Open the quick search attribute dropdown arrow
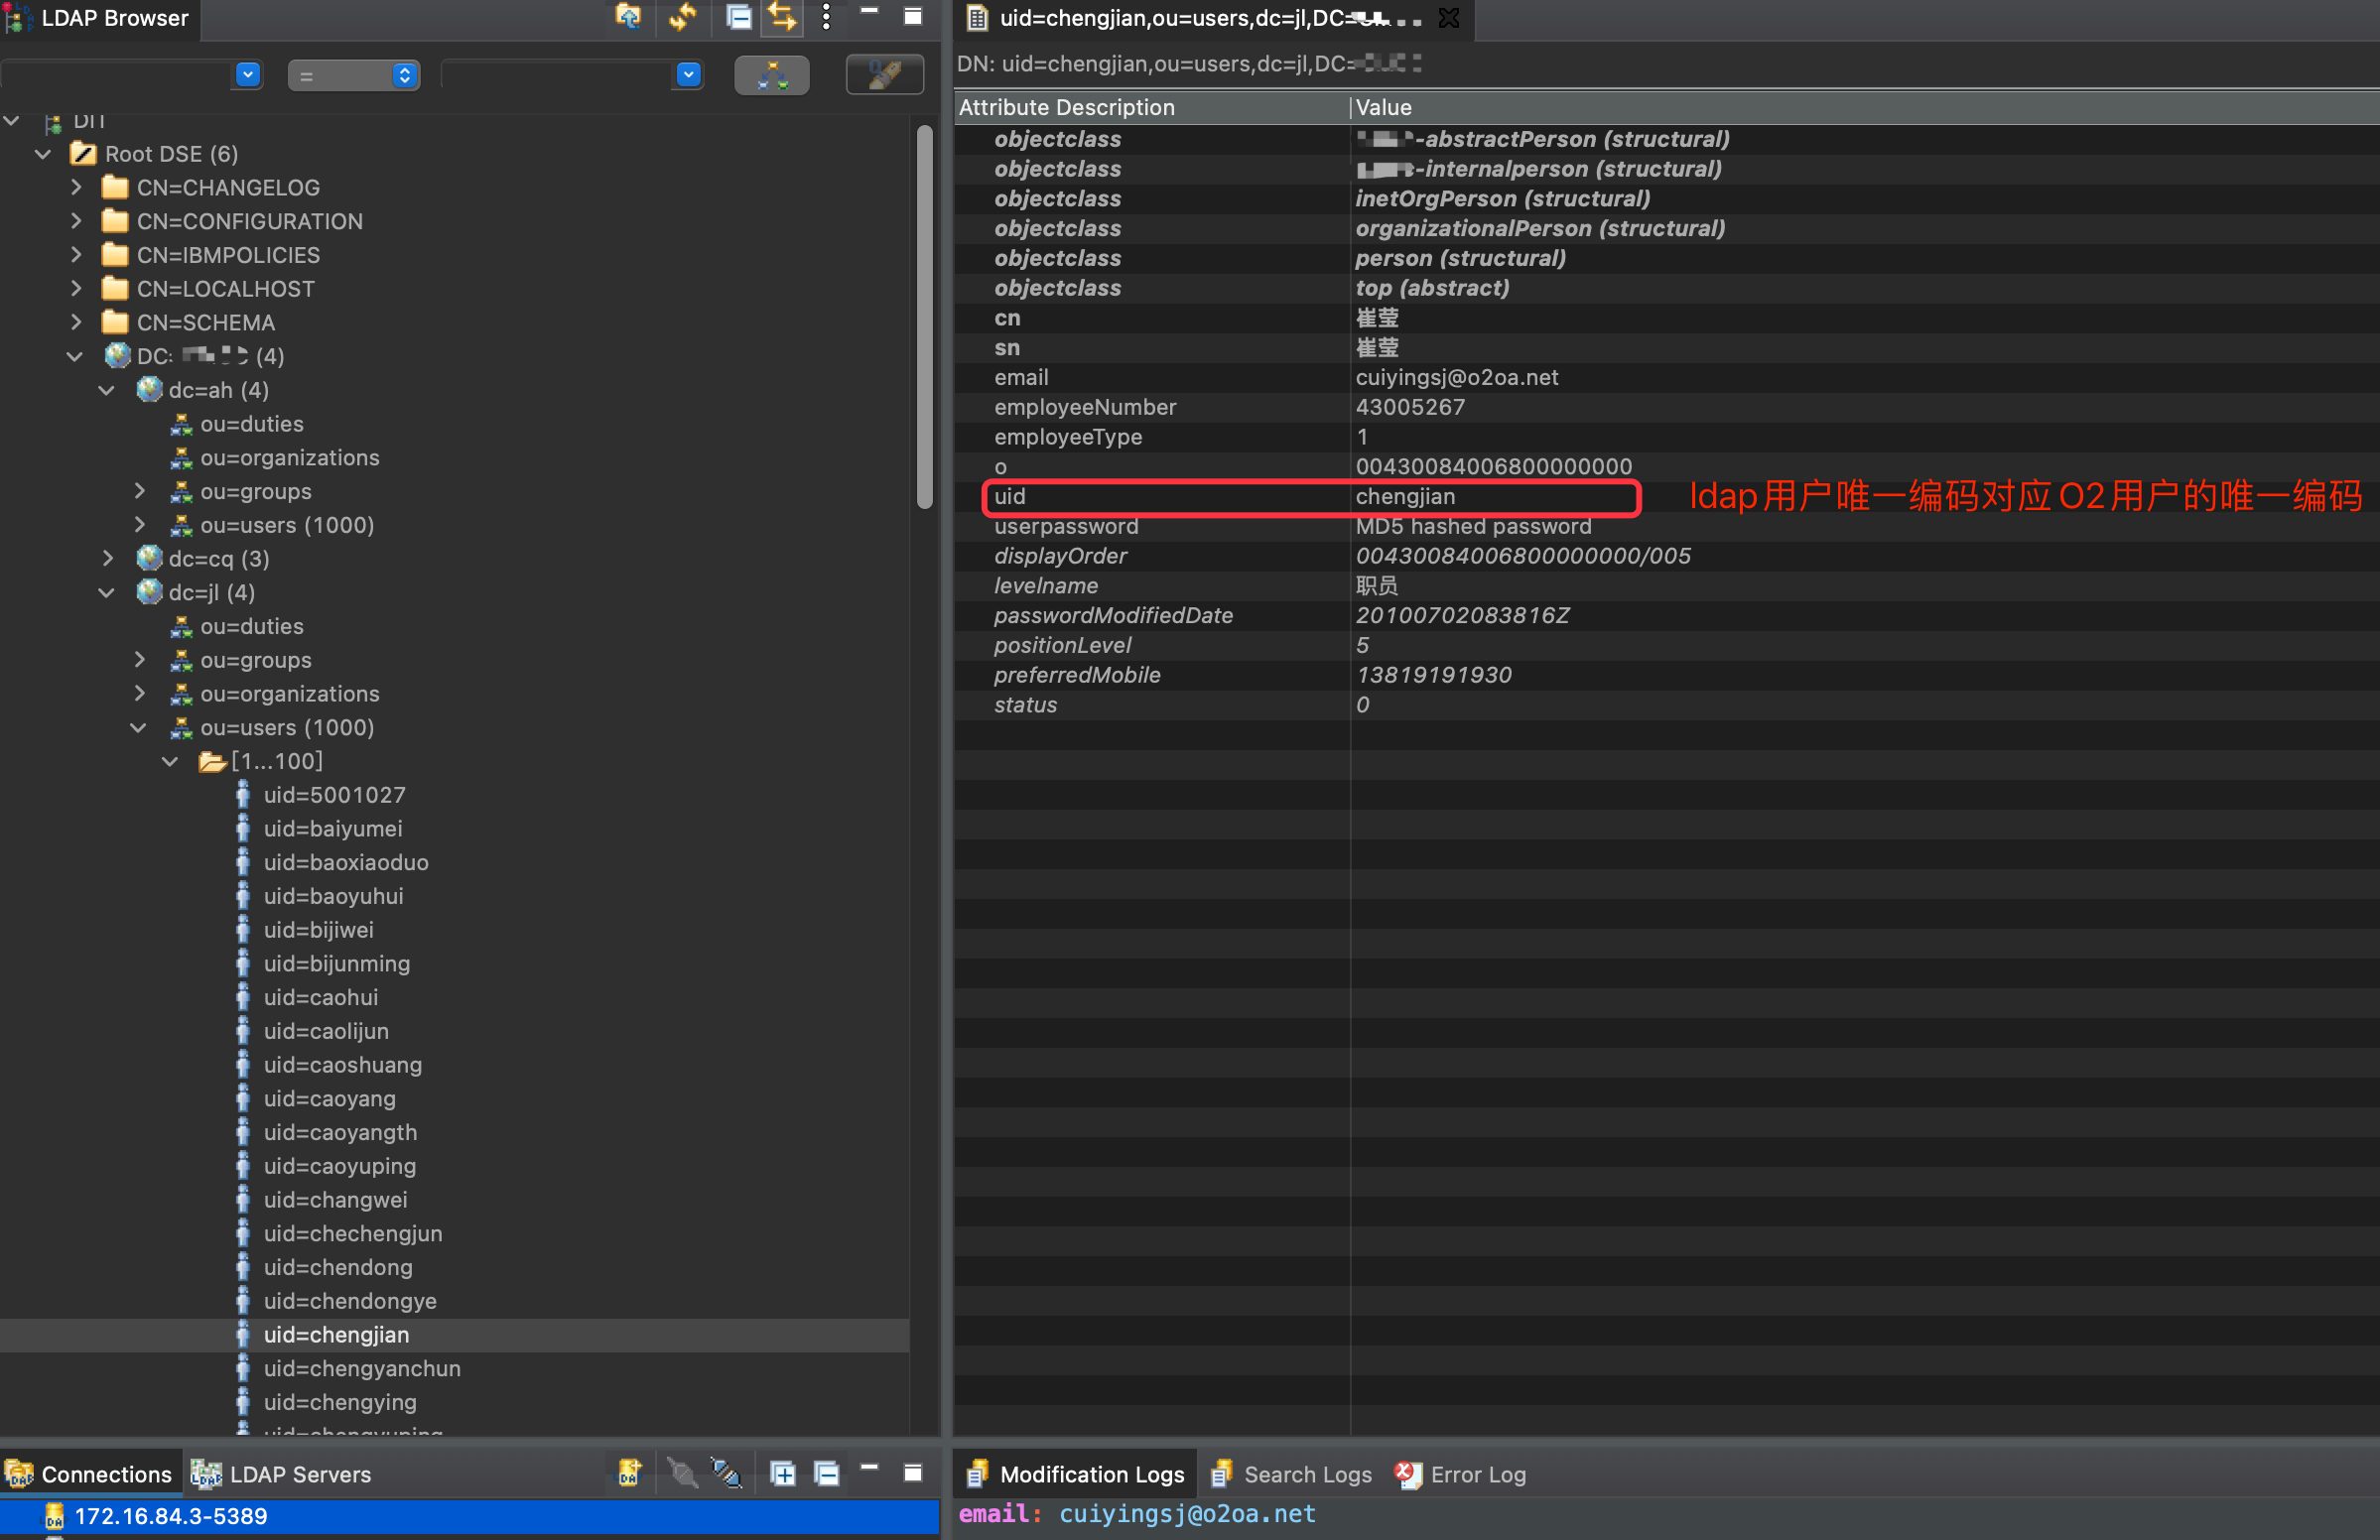 [248, 75]
